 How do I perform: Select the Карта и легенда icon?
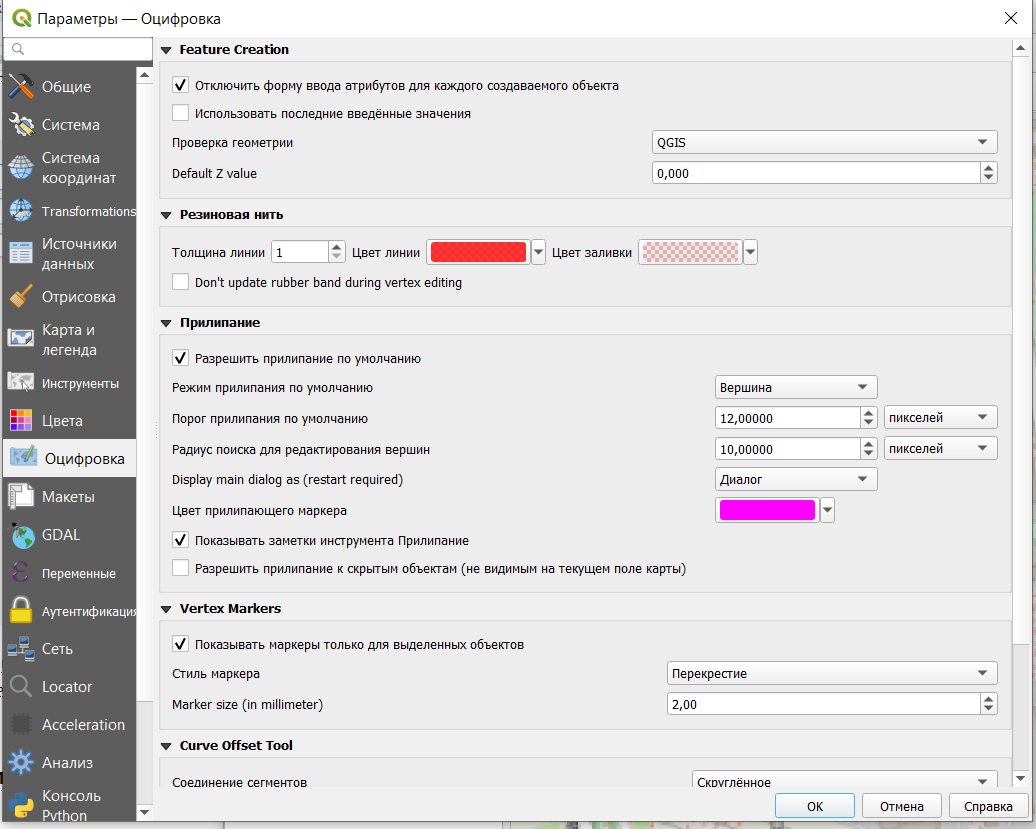[x=20, y=340]
